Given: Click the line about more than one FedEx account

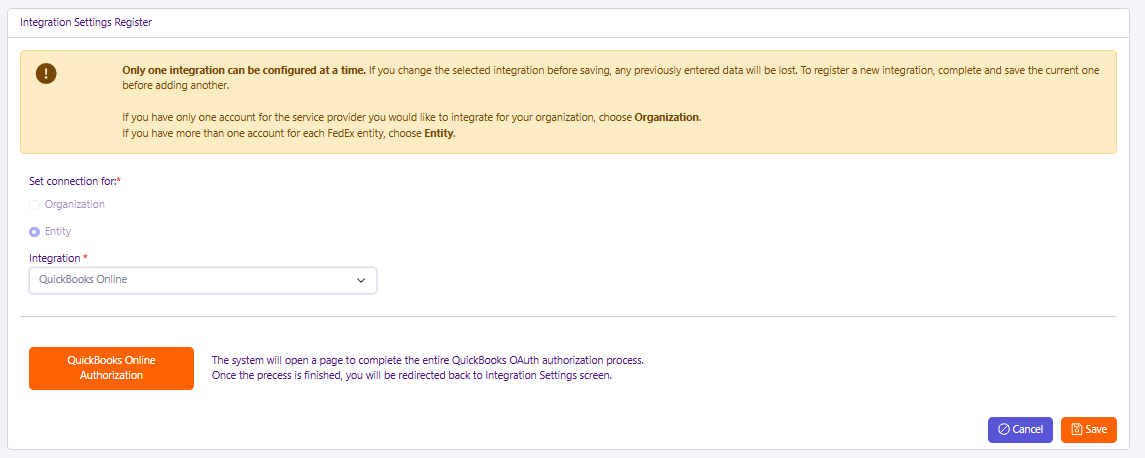Looking at the screenshot, I should (x=288, y=134).
